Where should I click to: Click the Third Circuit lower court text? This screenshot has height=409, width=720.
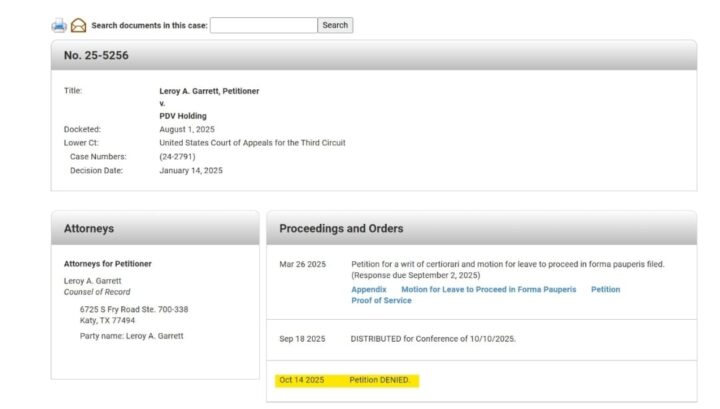click(252, 143)
